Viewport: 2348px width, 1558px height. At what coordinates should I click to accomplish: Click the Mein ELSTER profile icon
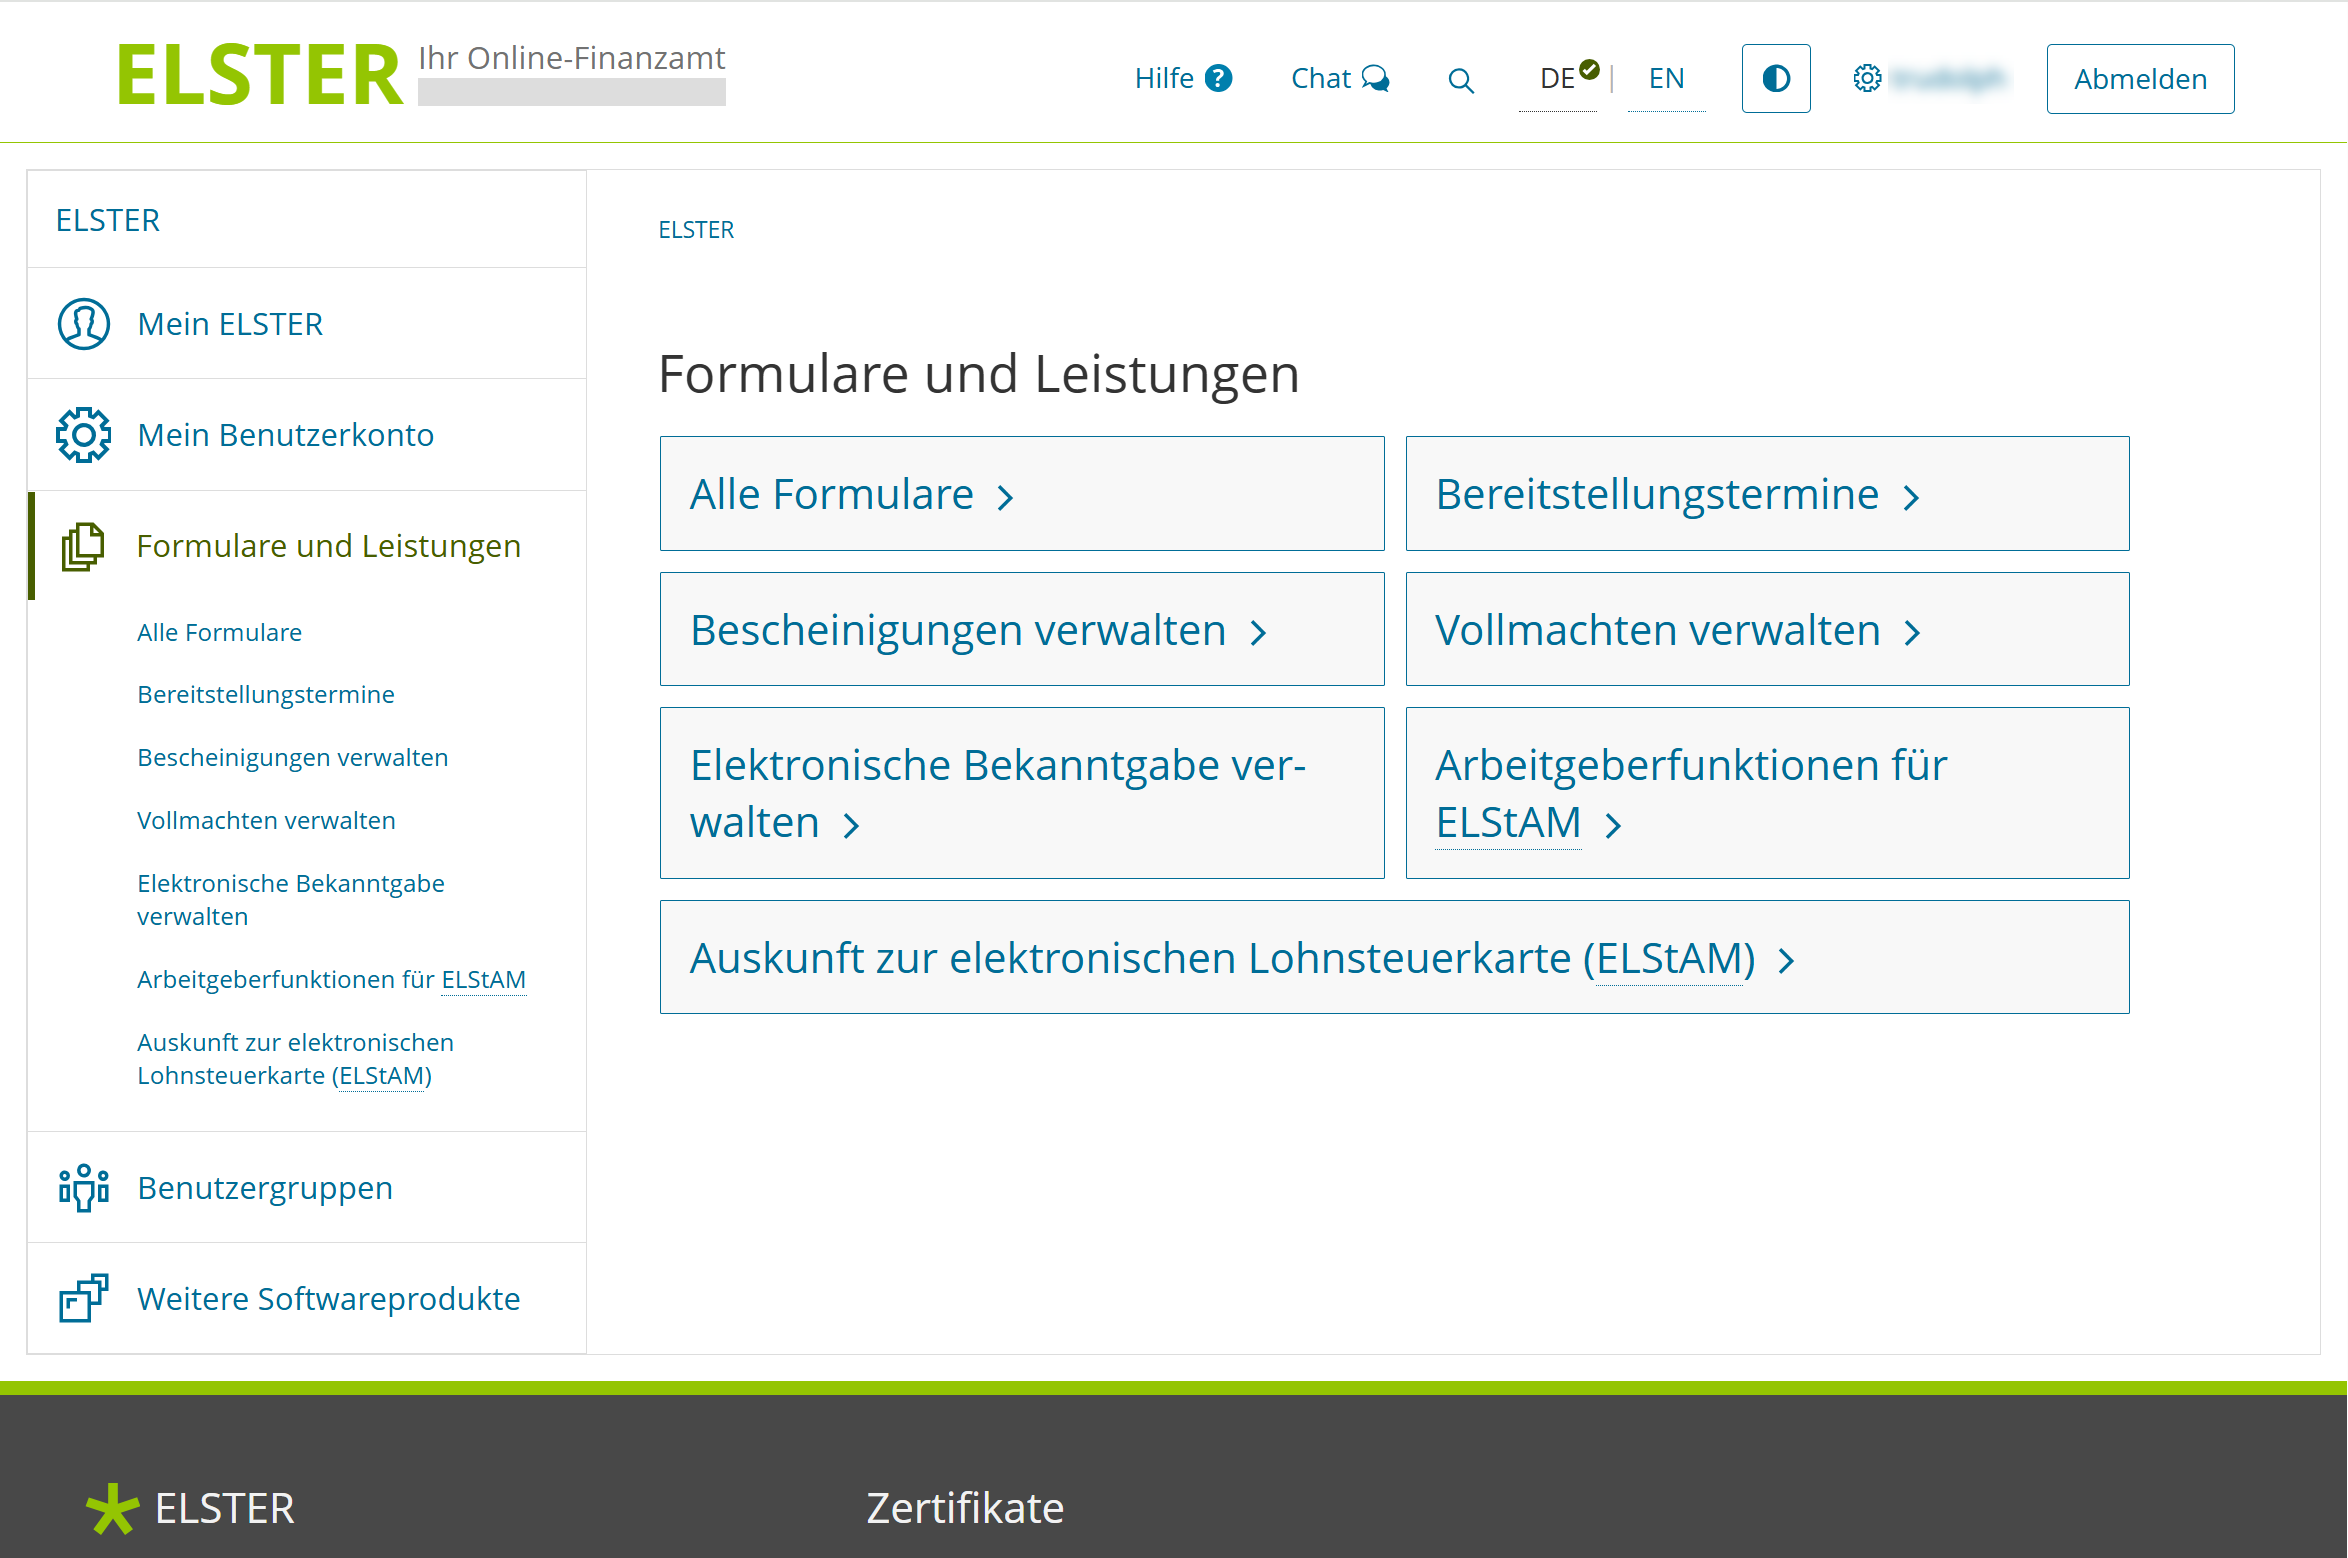84,324
